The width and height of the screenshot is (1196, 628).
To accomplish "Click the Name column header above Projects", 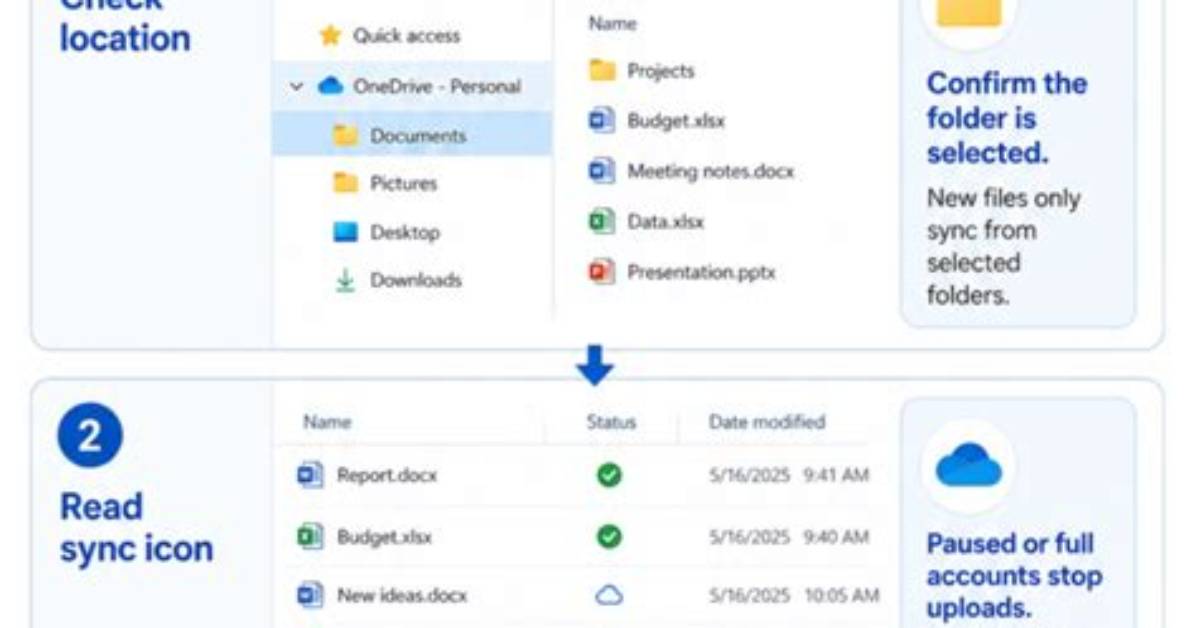I will pos(612,24).
